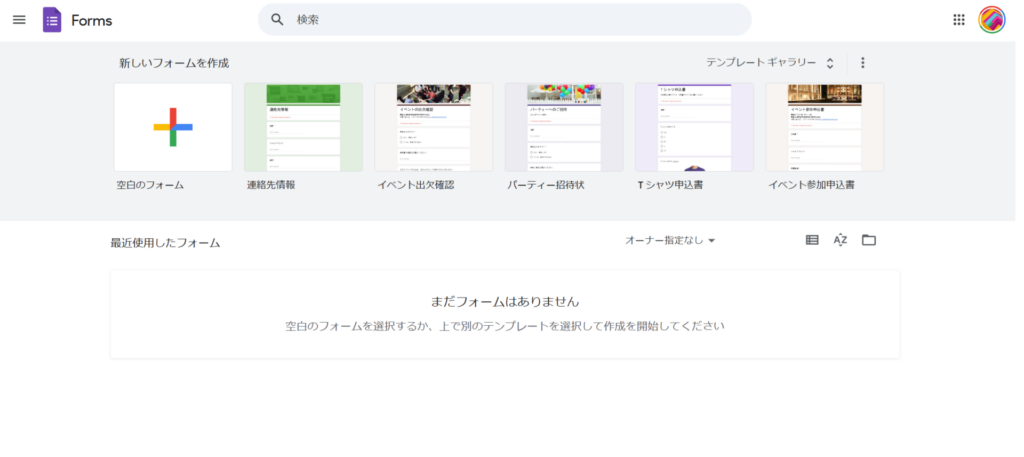Choose the イベント出欠確認 template

tap(433, 127)
